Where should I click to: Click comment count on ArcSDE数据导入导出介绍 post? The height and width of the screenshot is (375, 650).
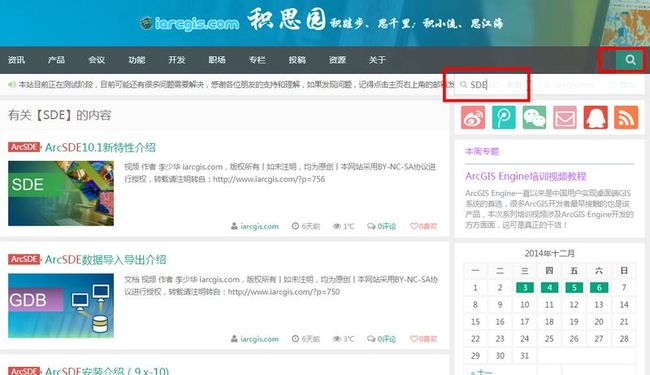coord(381,339)
